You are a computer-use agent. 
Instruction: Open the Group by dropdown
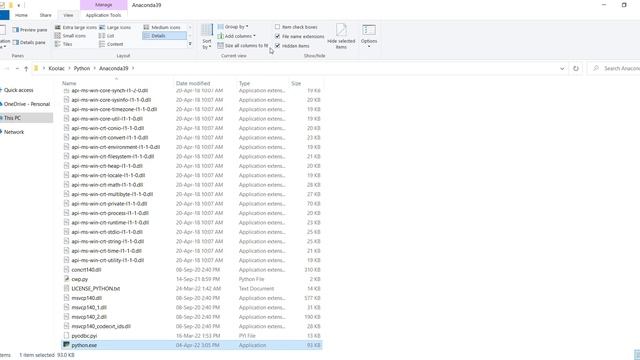[x=233, y=27]
